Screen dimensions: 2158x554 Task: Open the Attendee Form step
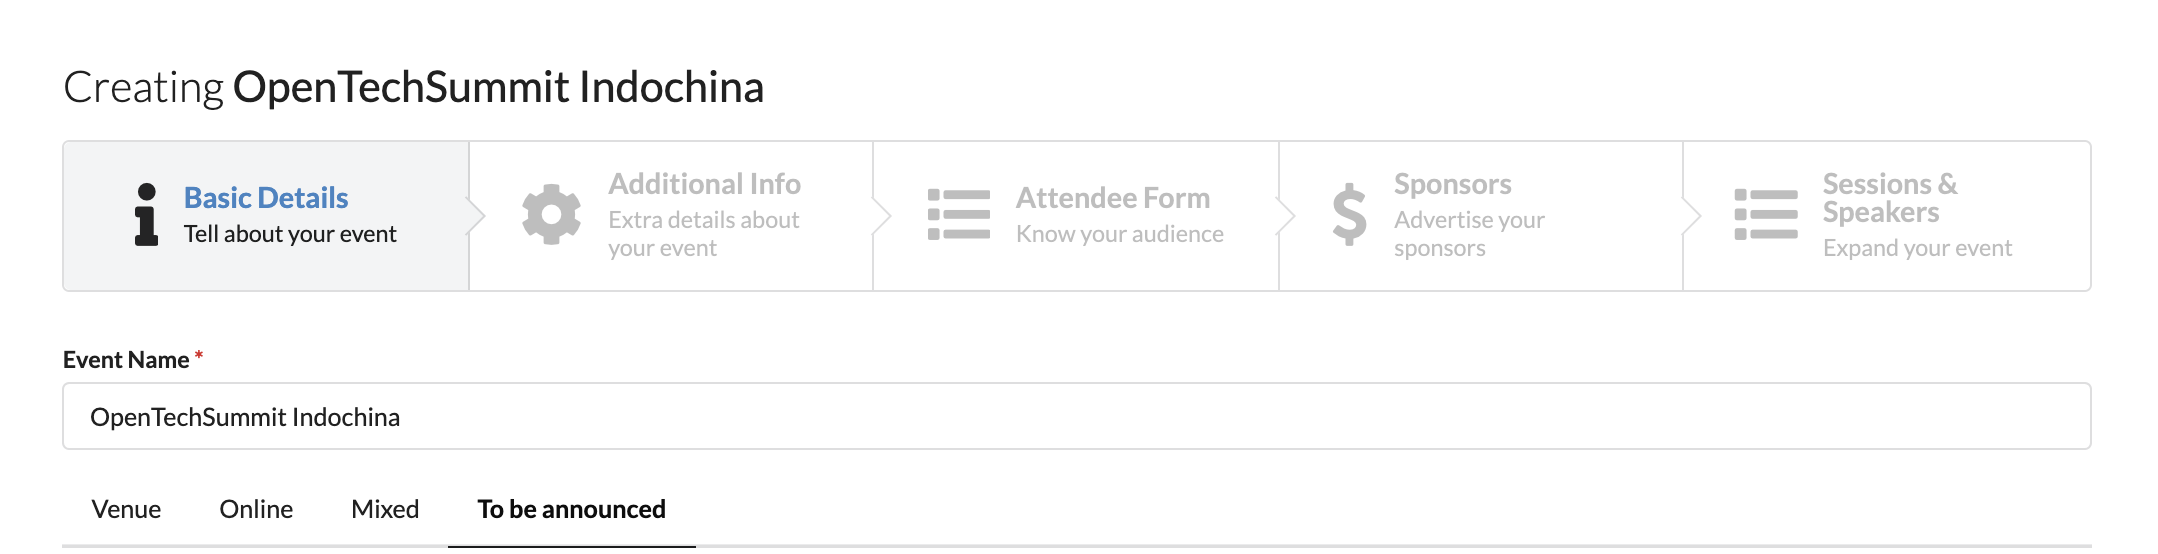1076,216
